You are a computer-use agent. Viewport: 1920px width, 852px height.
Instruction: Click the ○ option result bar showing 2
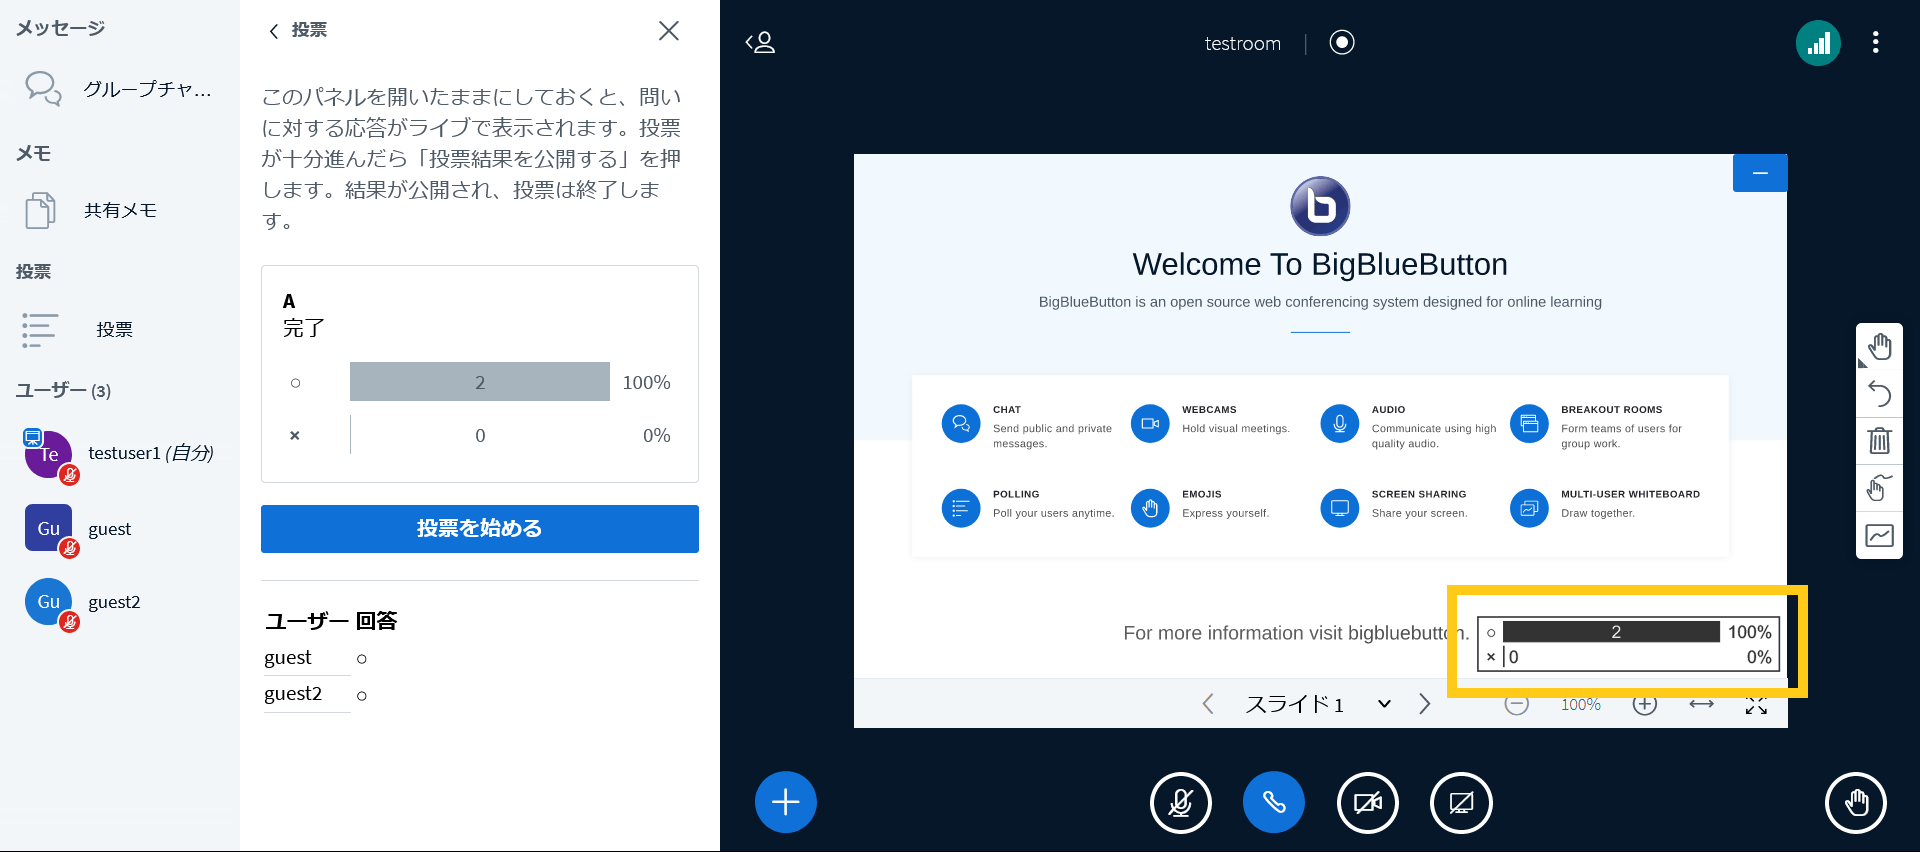[x=480, y=382]
